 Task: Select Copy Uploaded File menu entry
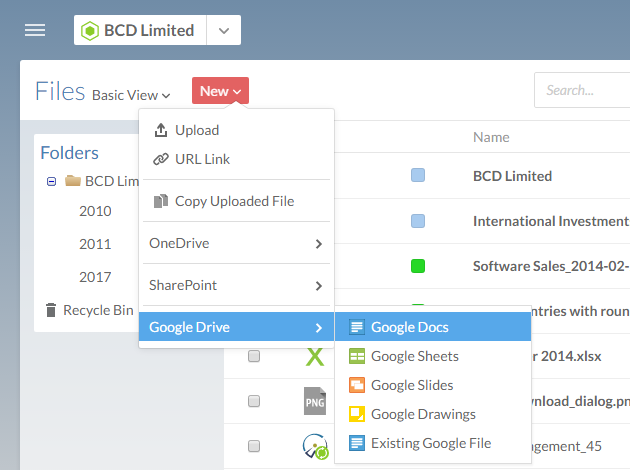(234, 201)
